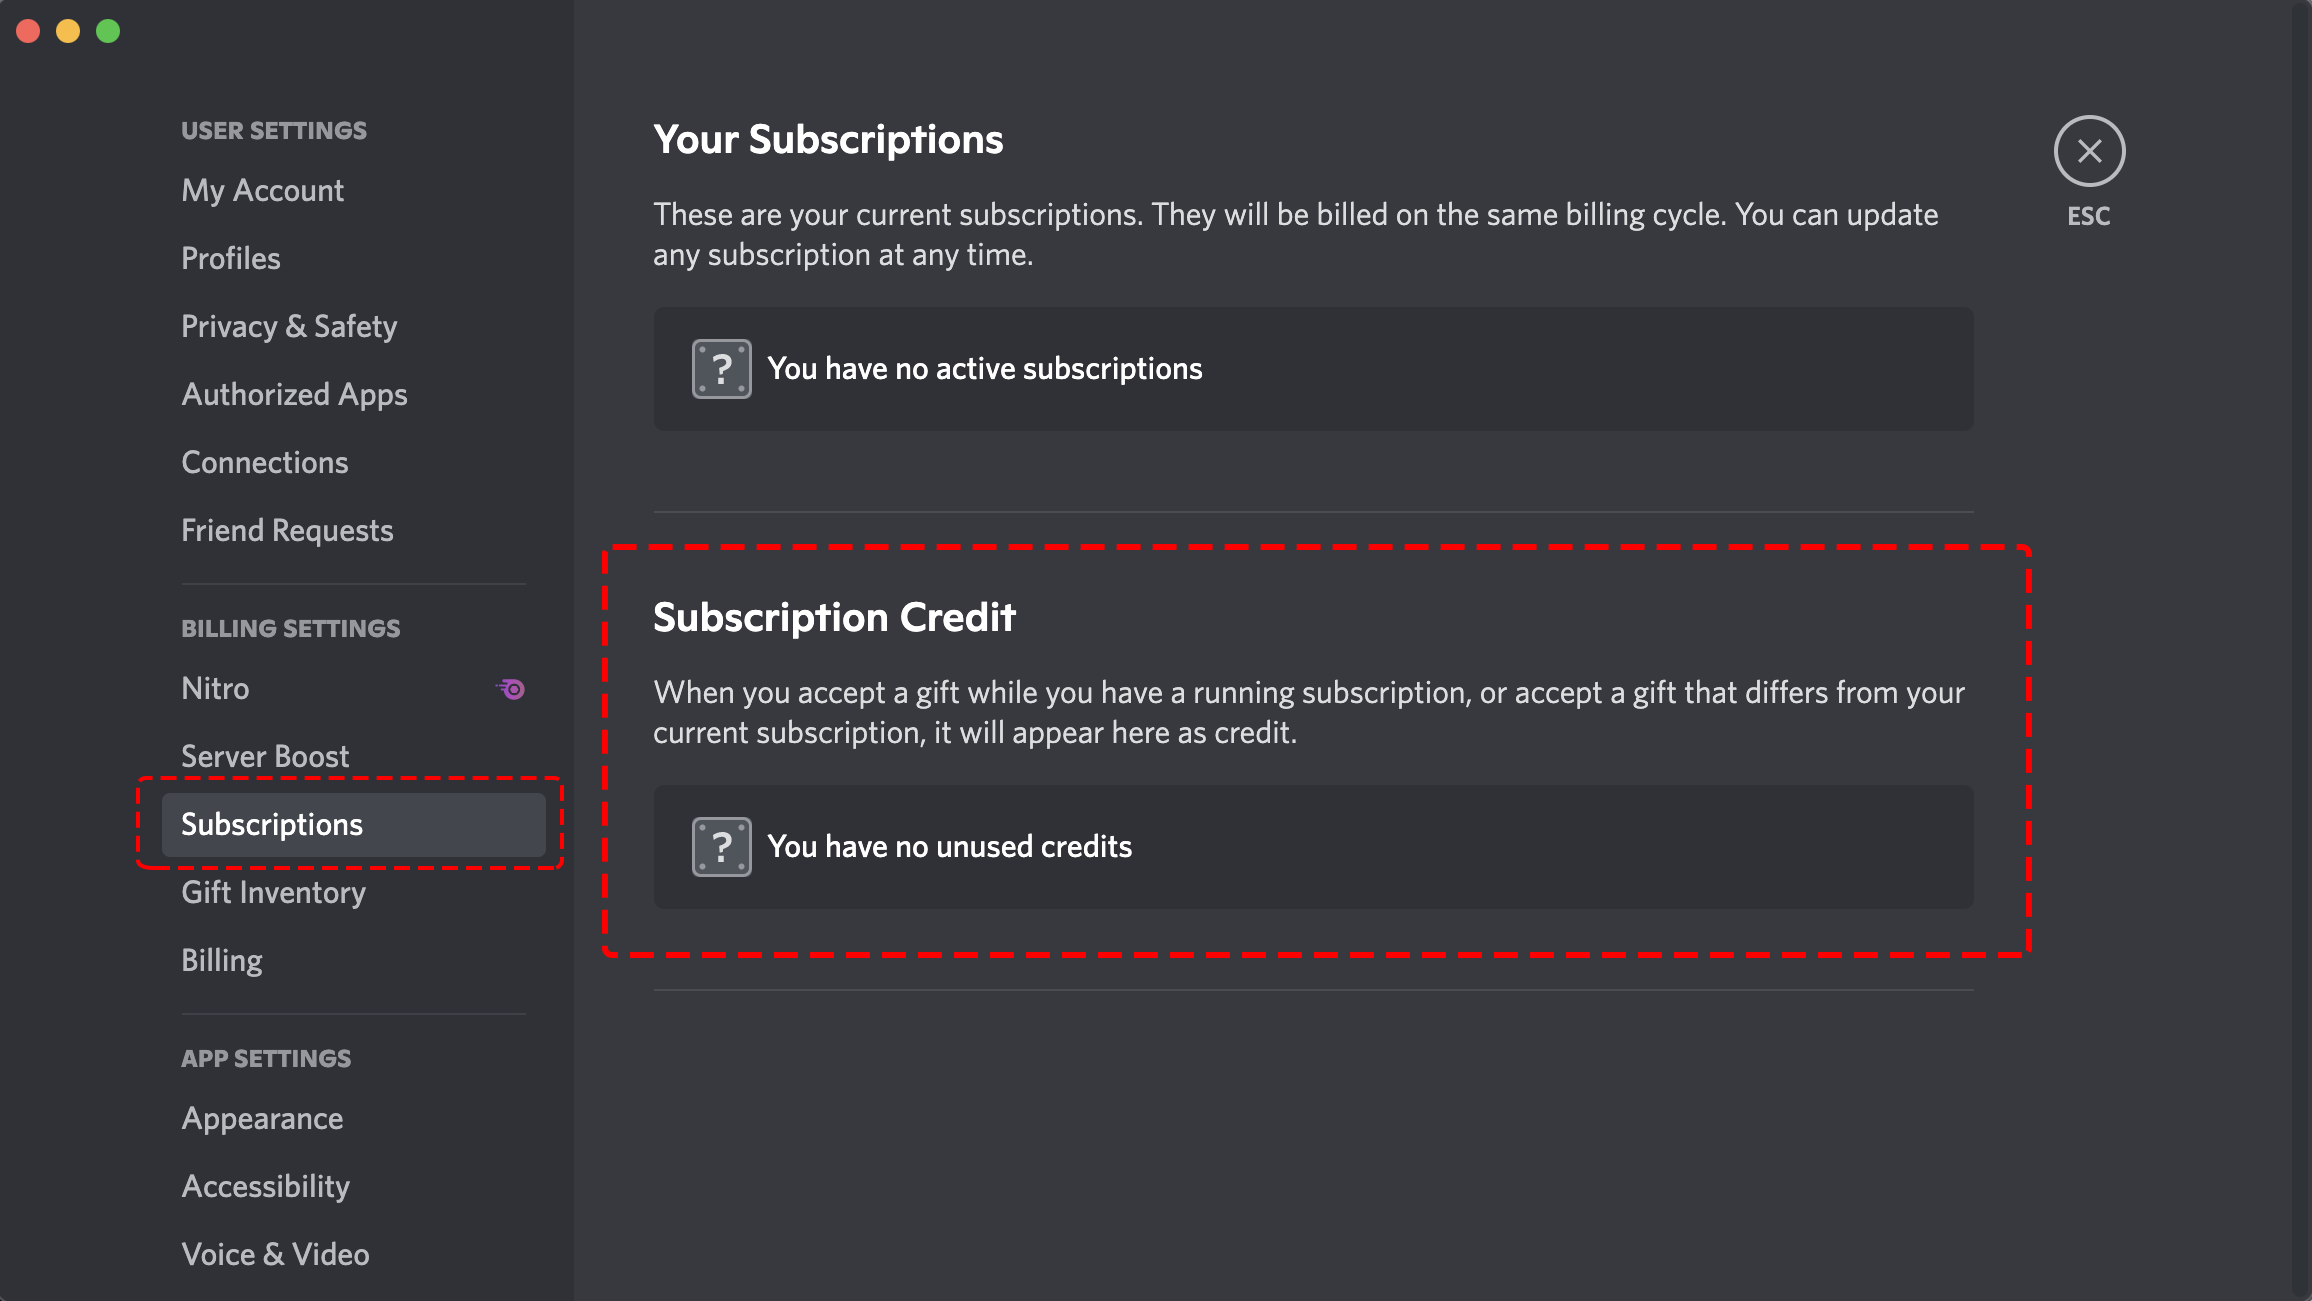This screenshot has height=1301, width=2312.
Task: Open the Appearance settings
Action: click(x=262, y=1118)
